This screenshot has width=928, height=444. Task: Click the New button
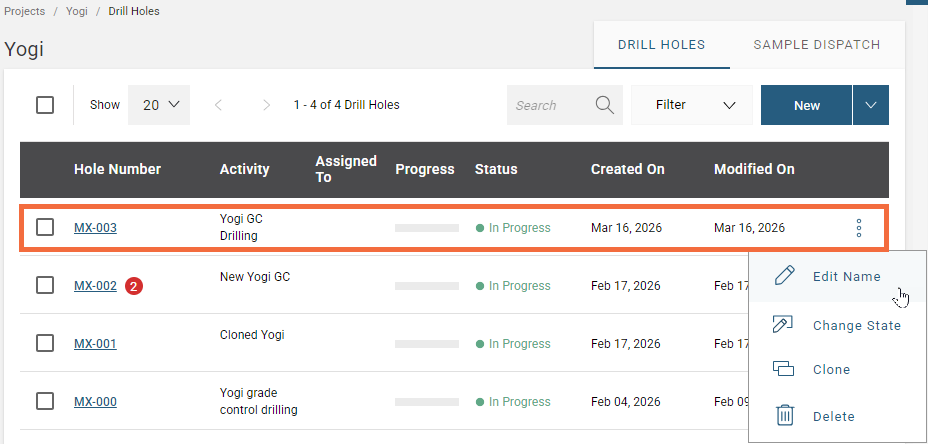point(806,105)
